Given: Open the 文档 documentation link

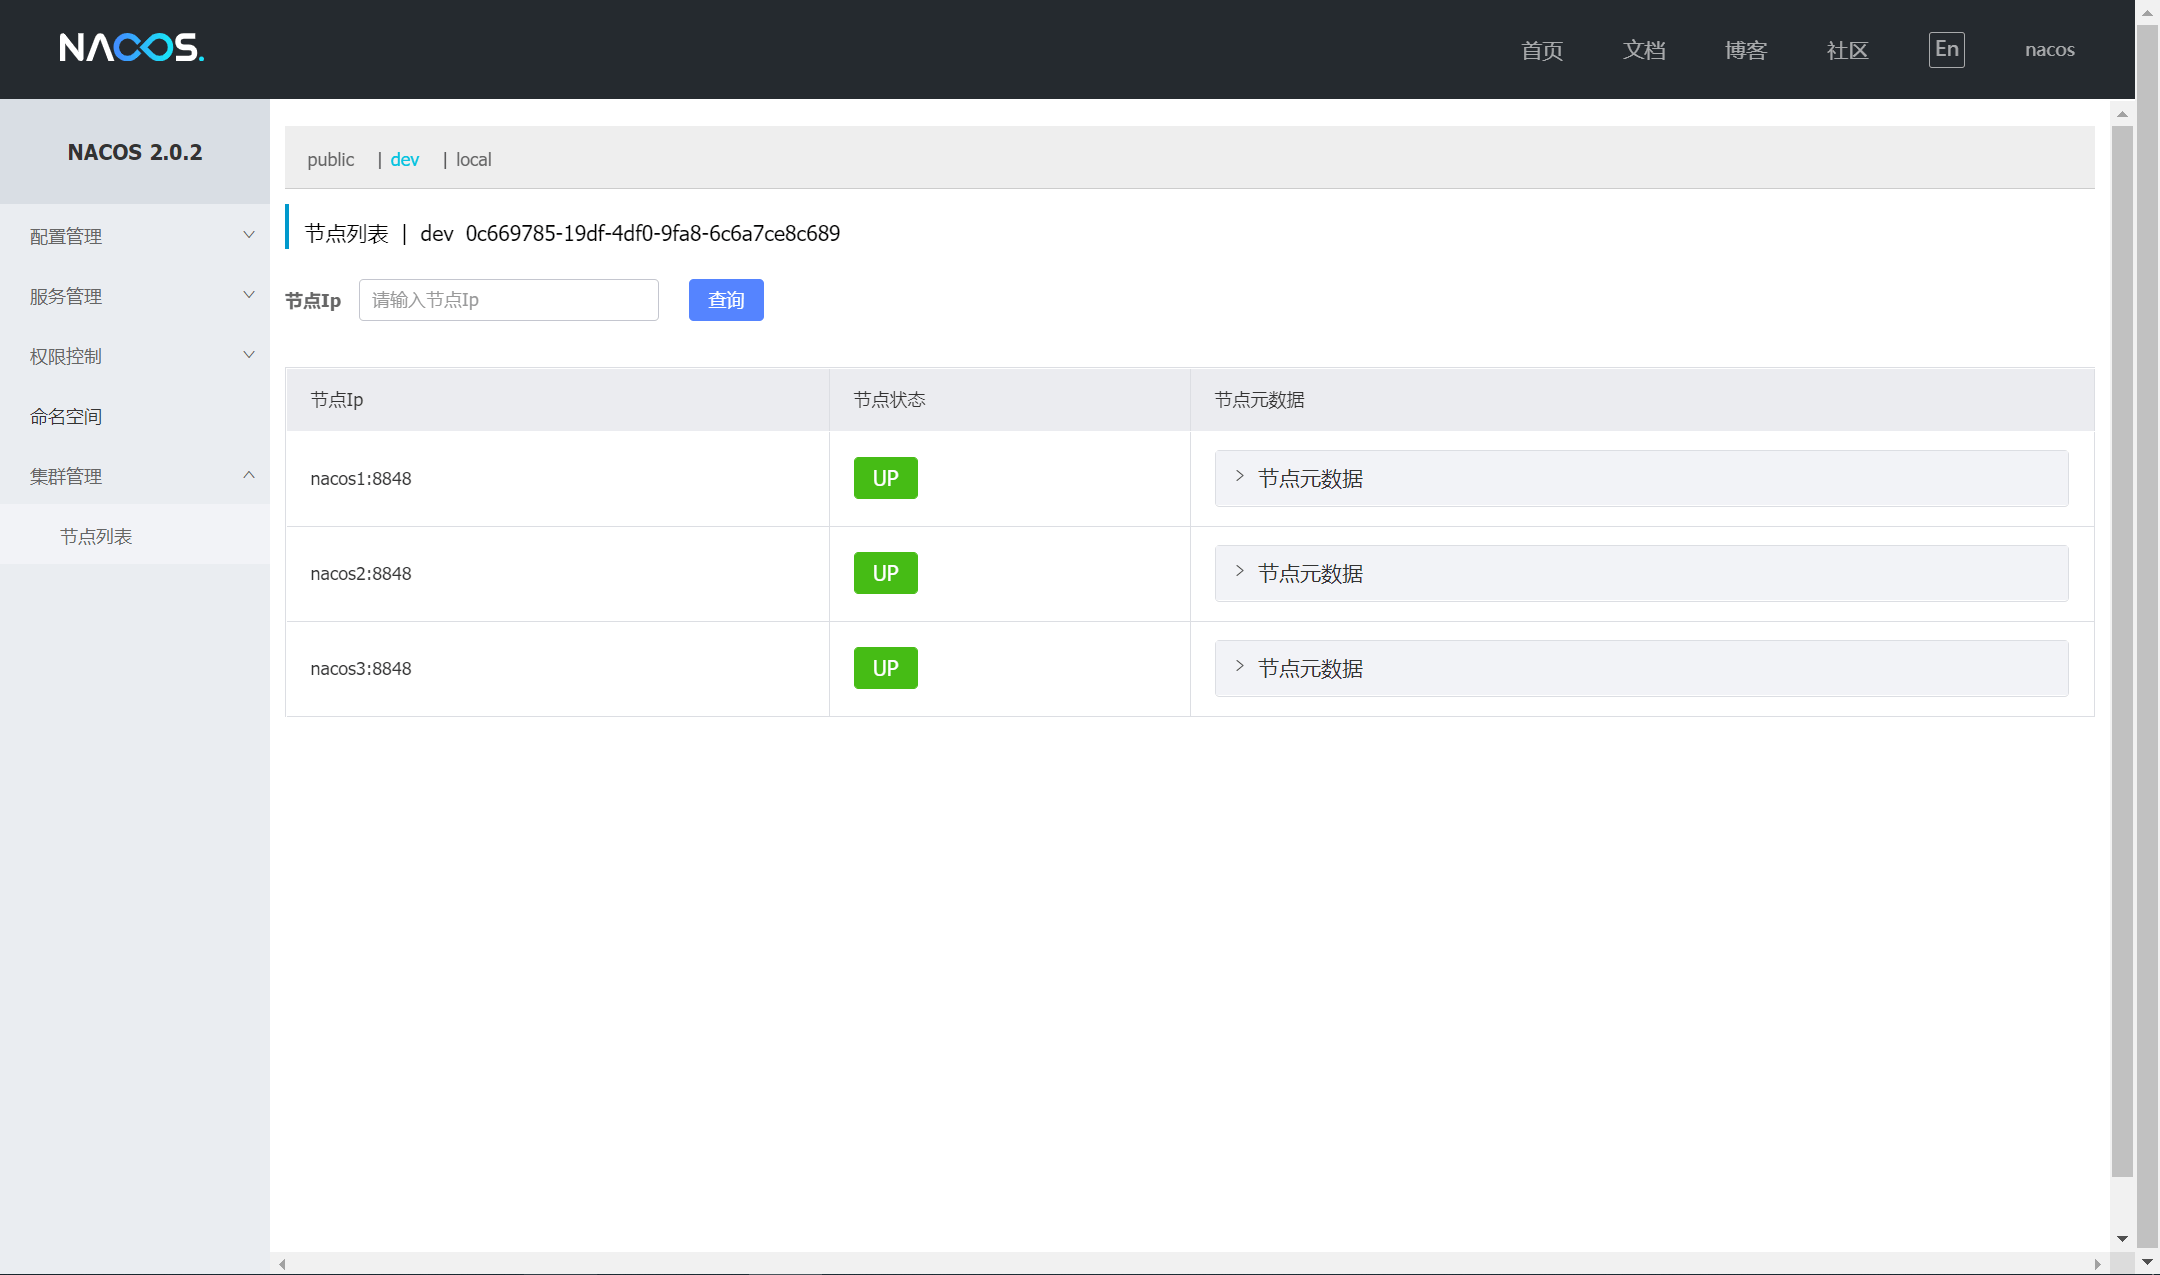Looking at the screenshot, I should (1644, 50).
